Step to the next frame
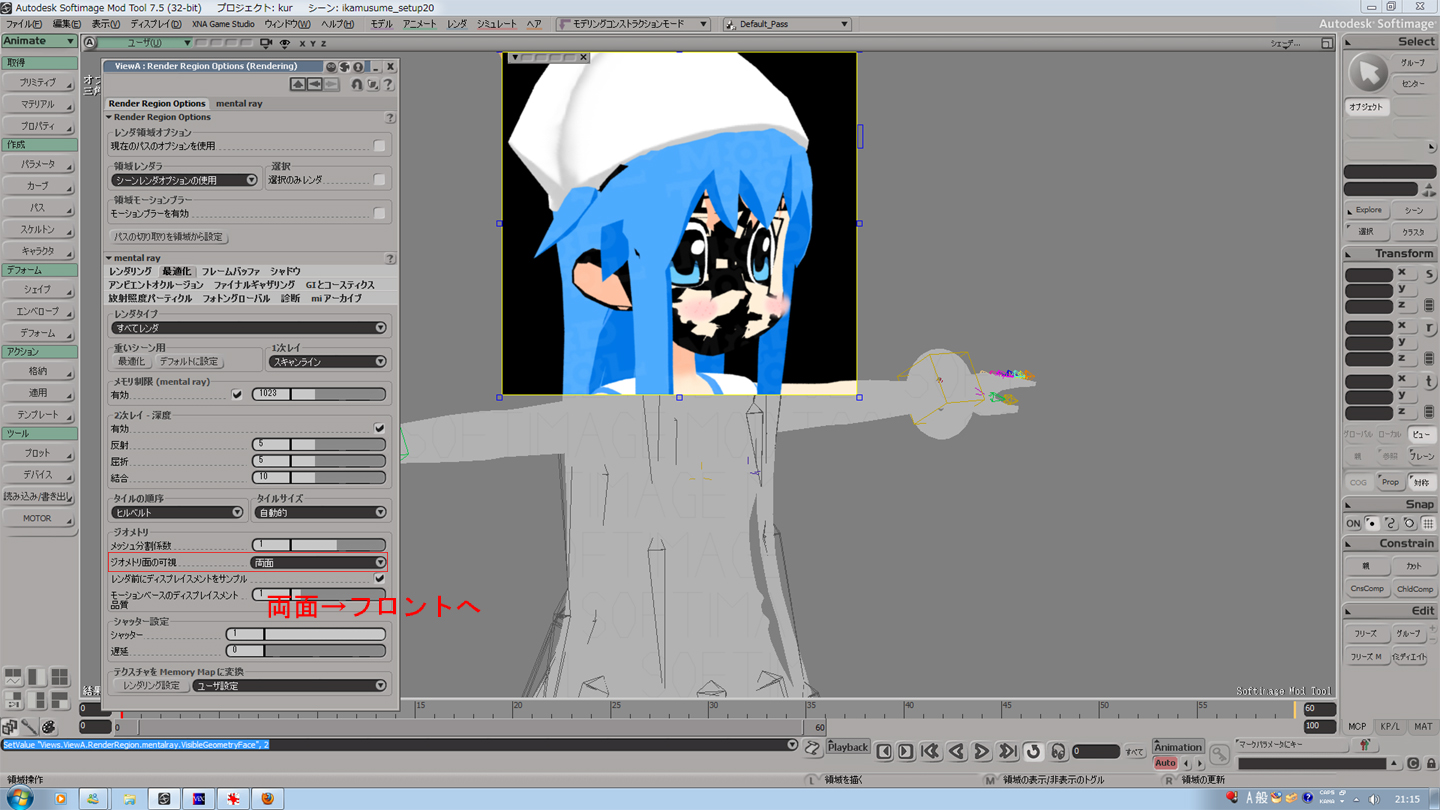 click(906, 751)
